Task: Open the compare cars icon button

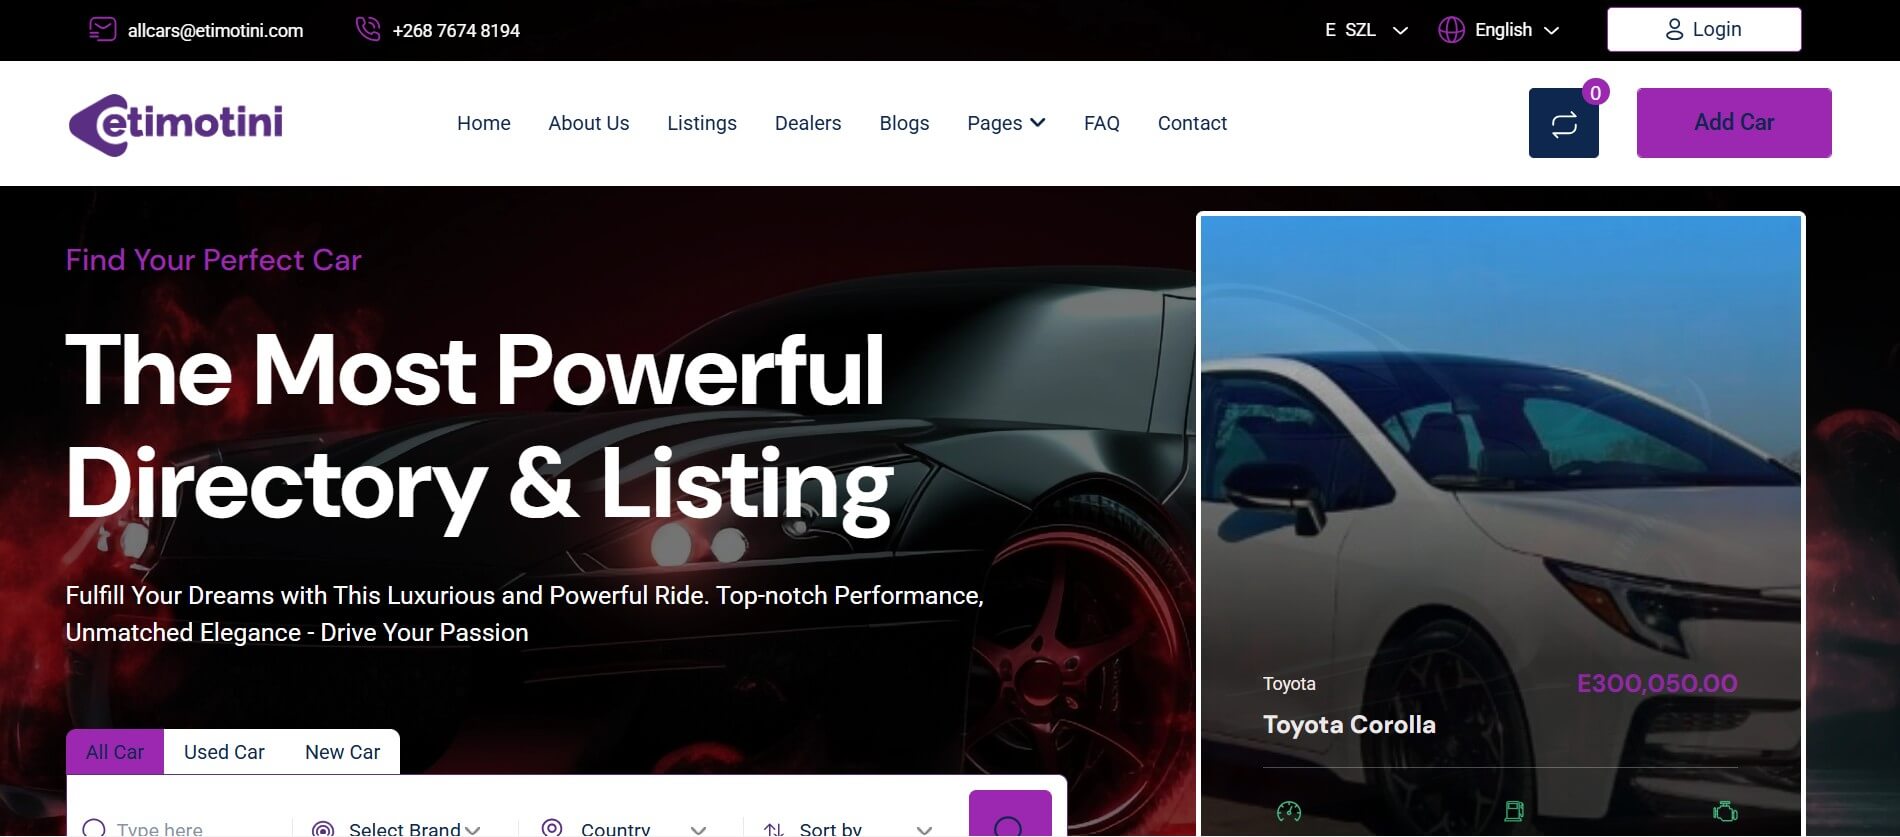Action: click(x=1563, y=123)
